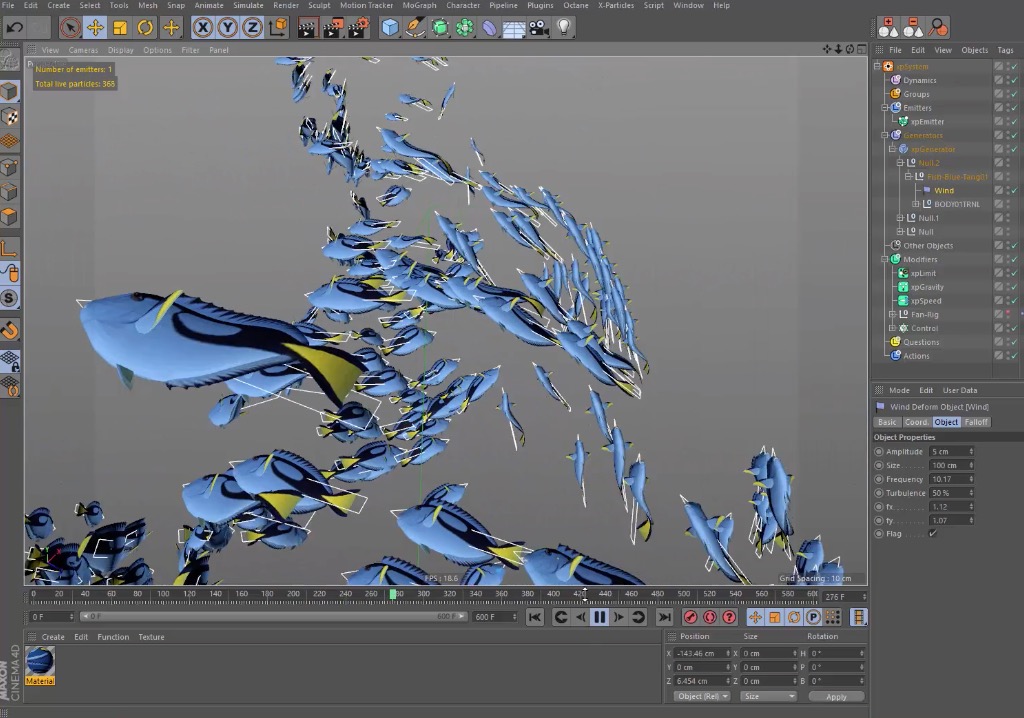Switch to the Falloff tab
This screenshot has height=718, width=1024.
click(x=977, y=422)
